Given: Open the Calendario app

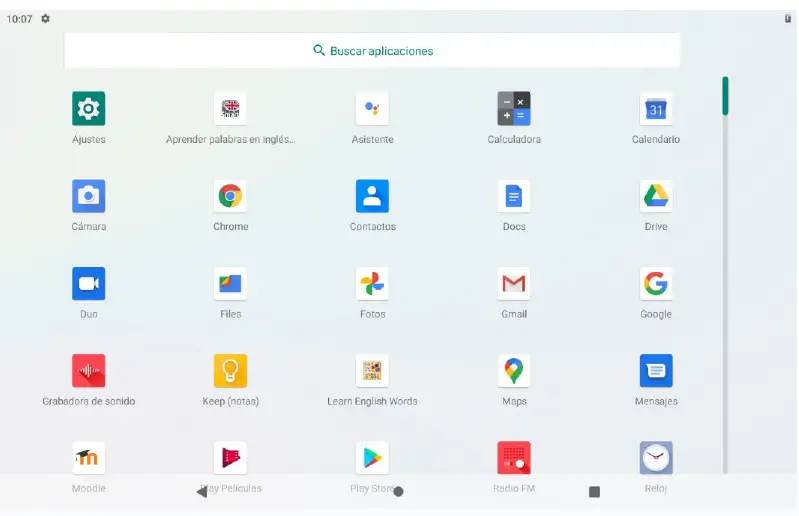Looking at the screenshot, I should tap(656, 108).
